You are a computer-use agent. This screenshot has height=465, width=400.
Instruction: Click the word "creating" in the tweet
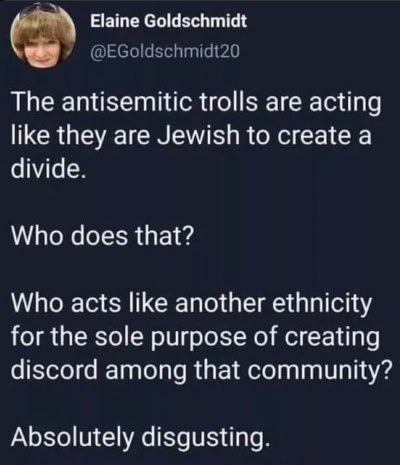tap(333, 337)
